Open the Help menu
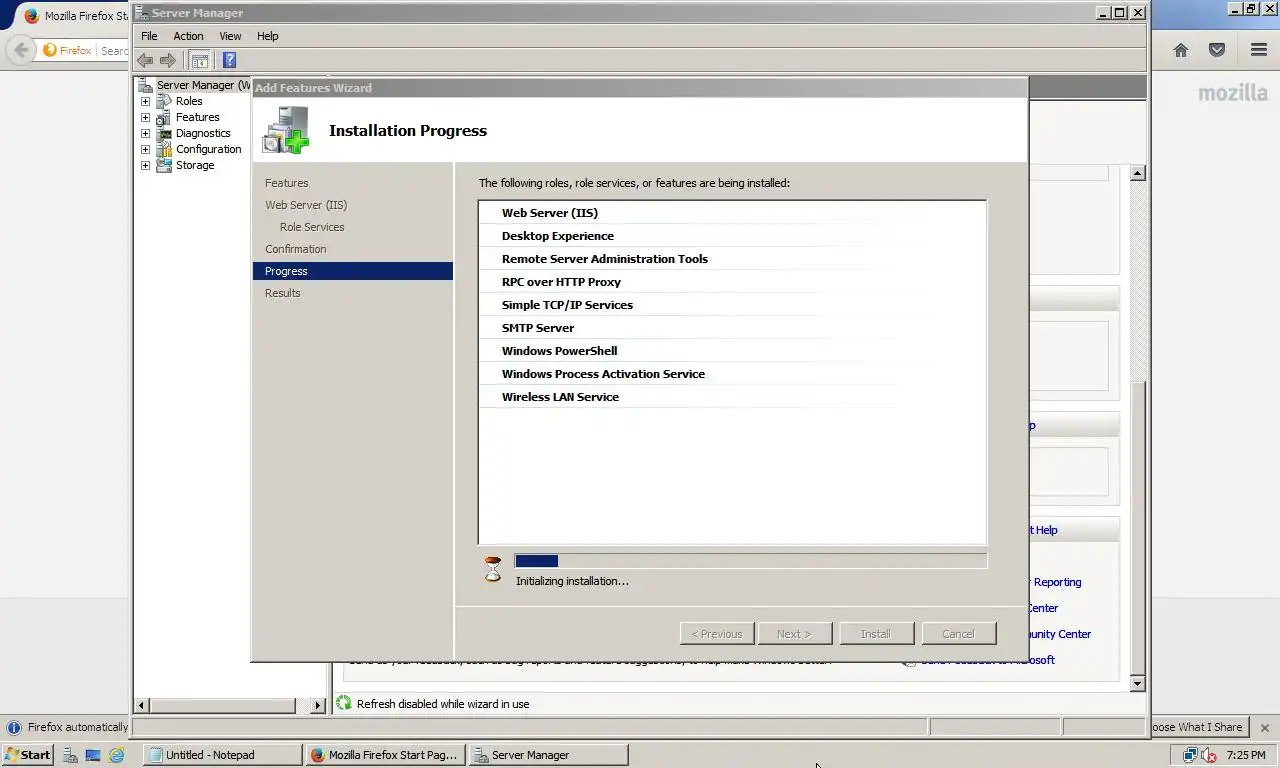Image resolution: width=1280 pixels, height=768 pixels. click(x=267, y=36)
